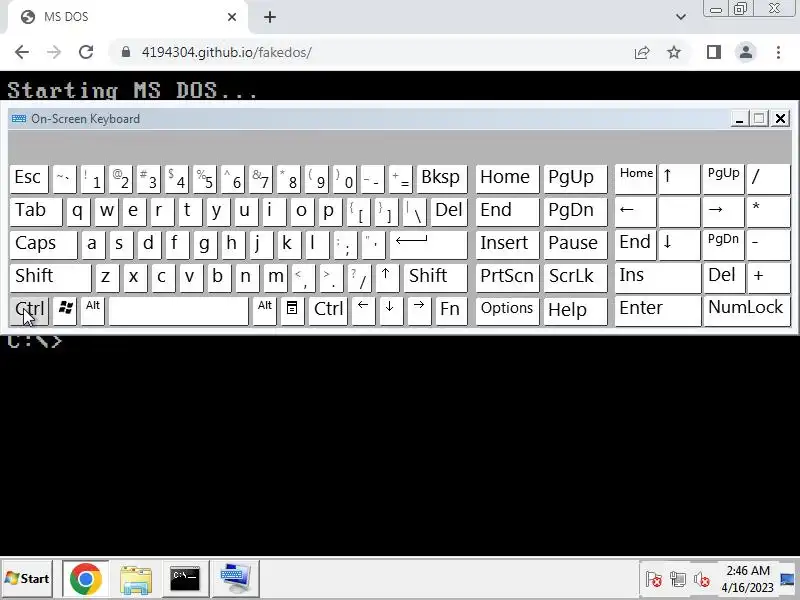
Task: Click the numpad asterisk key
Action: click(768, 211)
